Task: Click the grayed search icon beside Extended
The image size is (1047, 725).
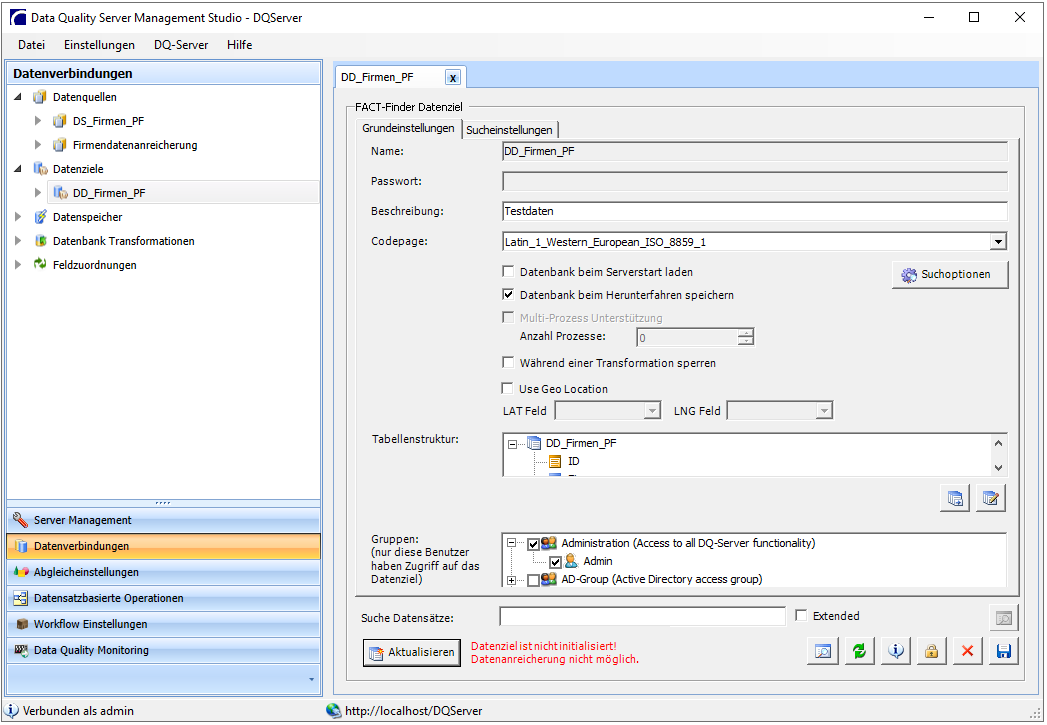Action: (x=1004, y=618)
